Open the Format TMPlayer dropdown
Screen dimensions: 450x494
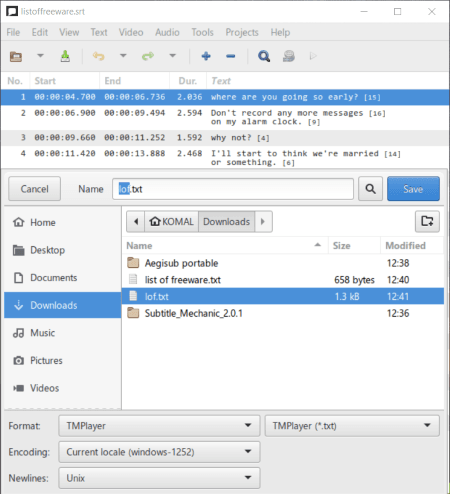[x=159, y=426]
